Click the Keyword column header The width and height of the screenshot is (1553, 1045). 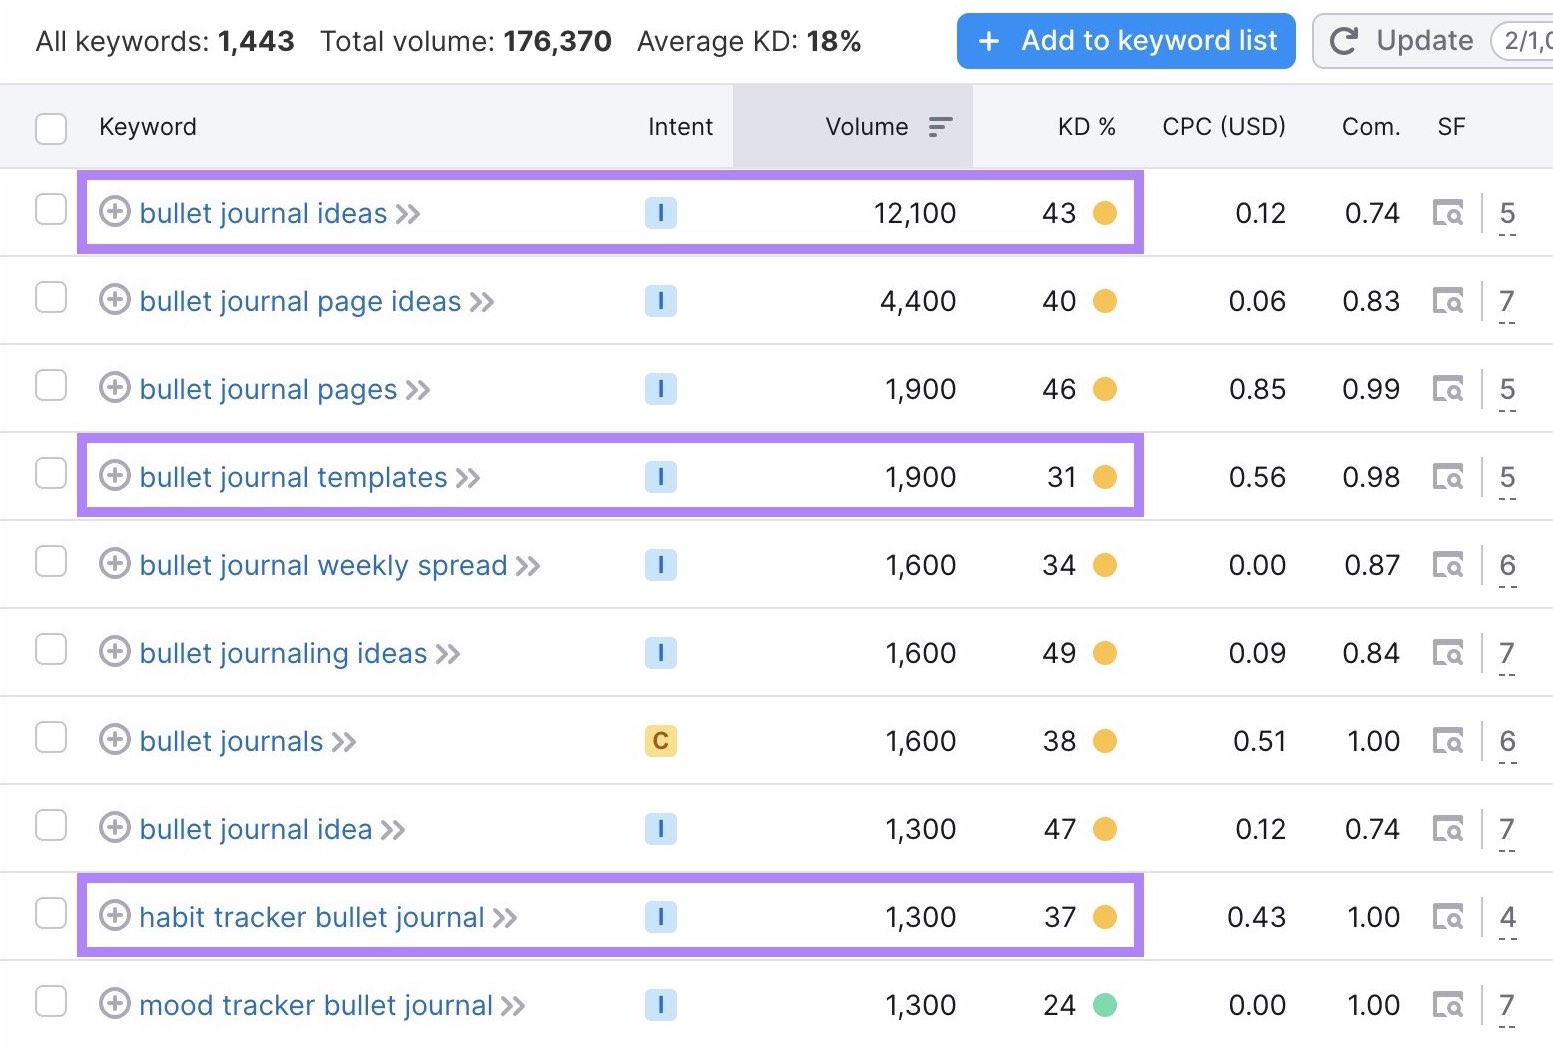(x=147, y=126)
